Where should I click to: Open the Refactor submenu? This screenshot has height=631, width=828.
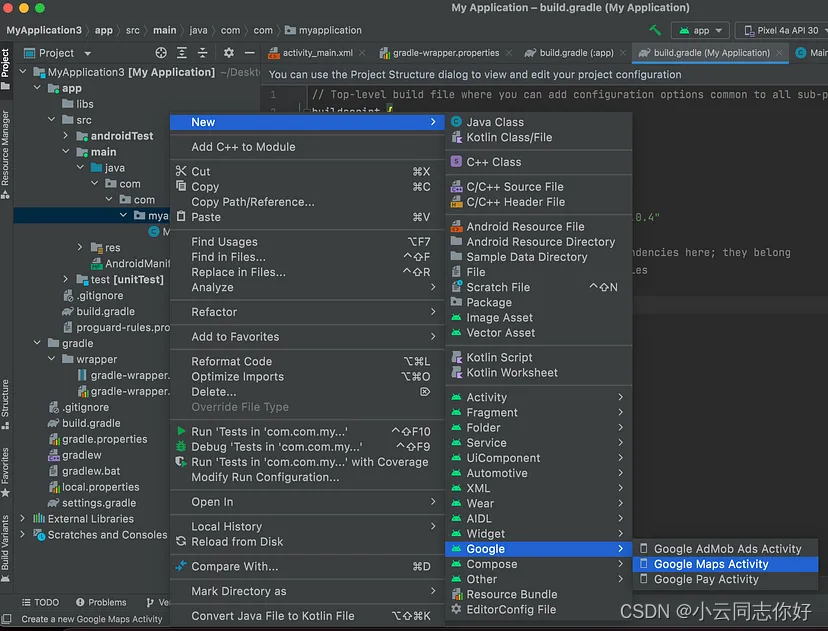click(307, 312)
